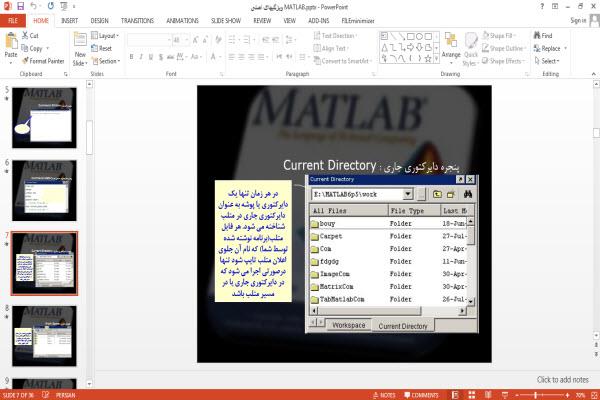Open the font name combo box
Viewport: 600px width, 400px height.
[149, 40]
